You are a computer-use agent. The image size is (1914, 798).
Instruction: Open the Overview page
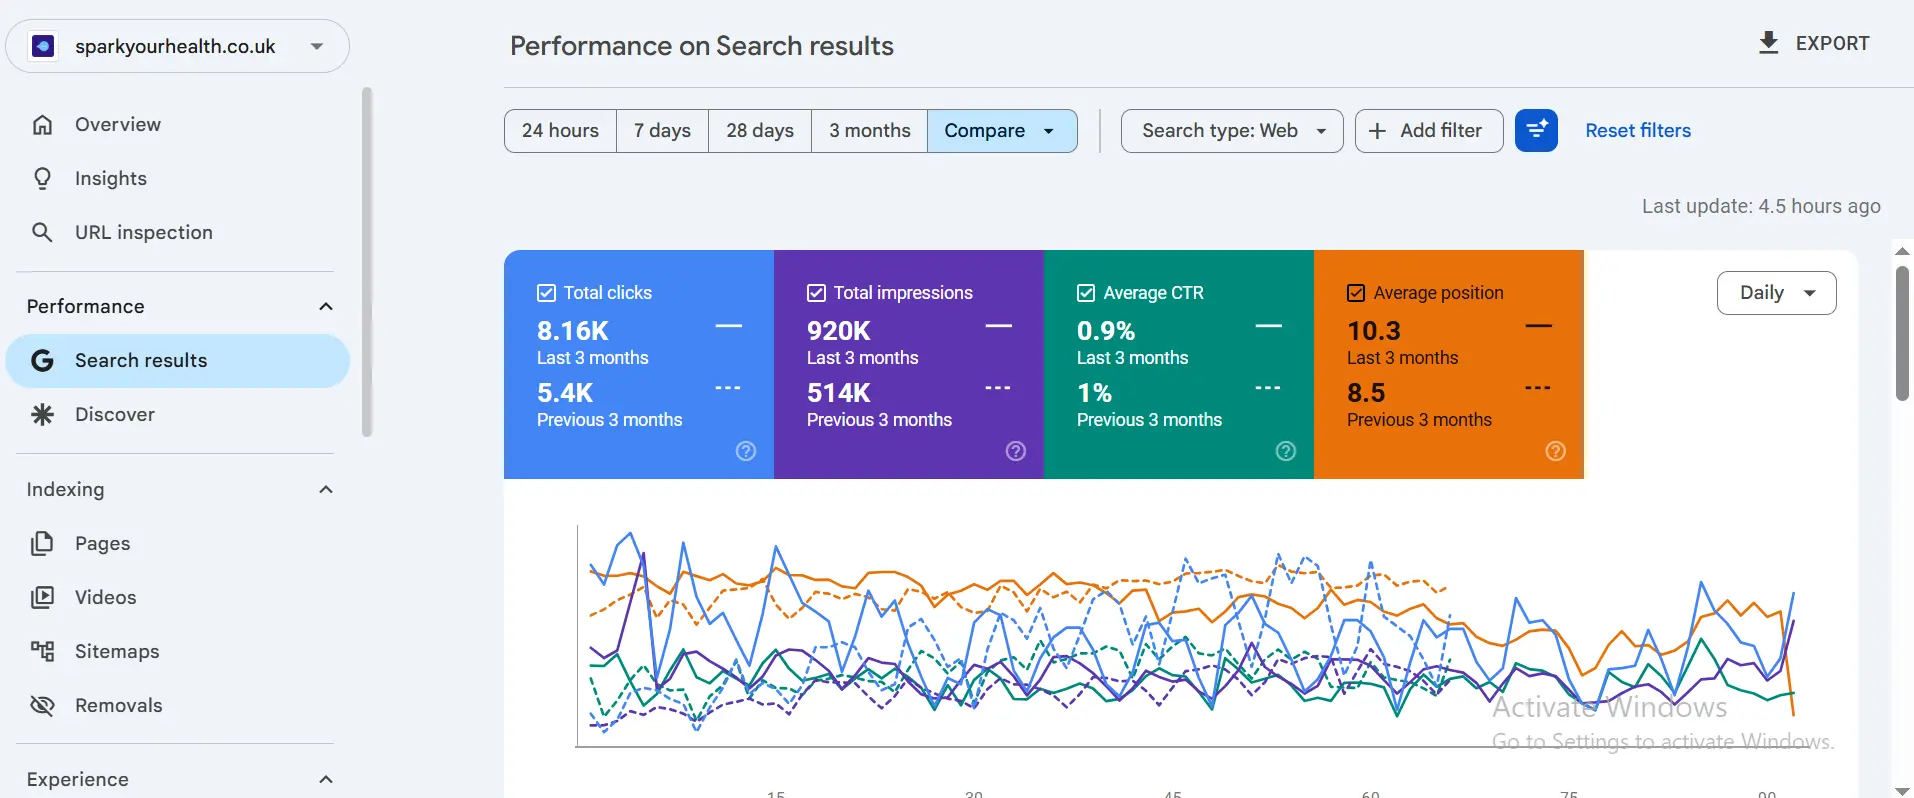[178, 125]
